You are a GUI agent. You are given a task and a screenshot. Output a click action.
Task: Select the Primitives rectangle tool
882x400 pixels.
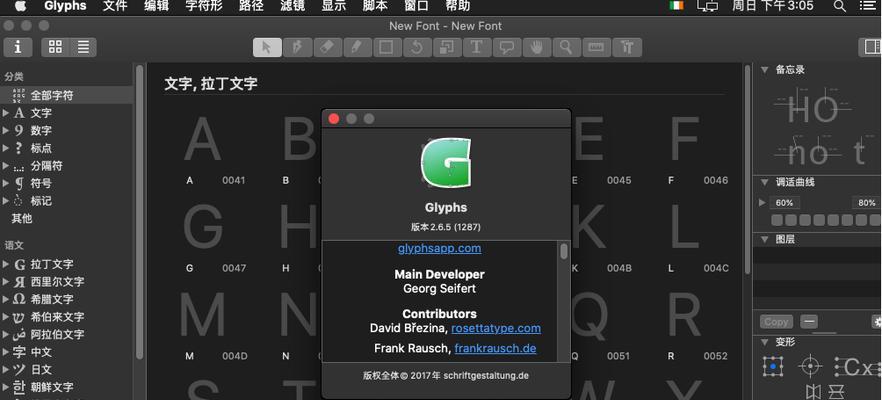coord(386,47)
